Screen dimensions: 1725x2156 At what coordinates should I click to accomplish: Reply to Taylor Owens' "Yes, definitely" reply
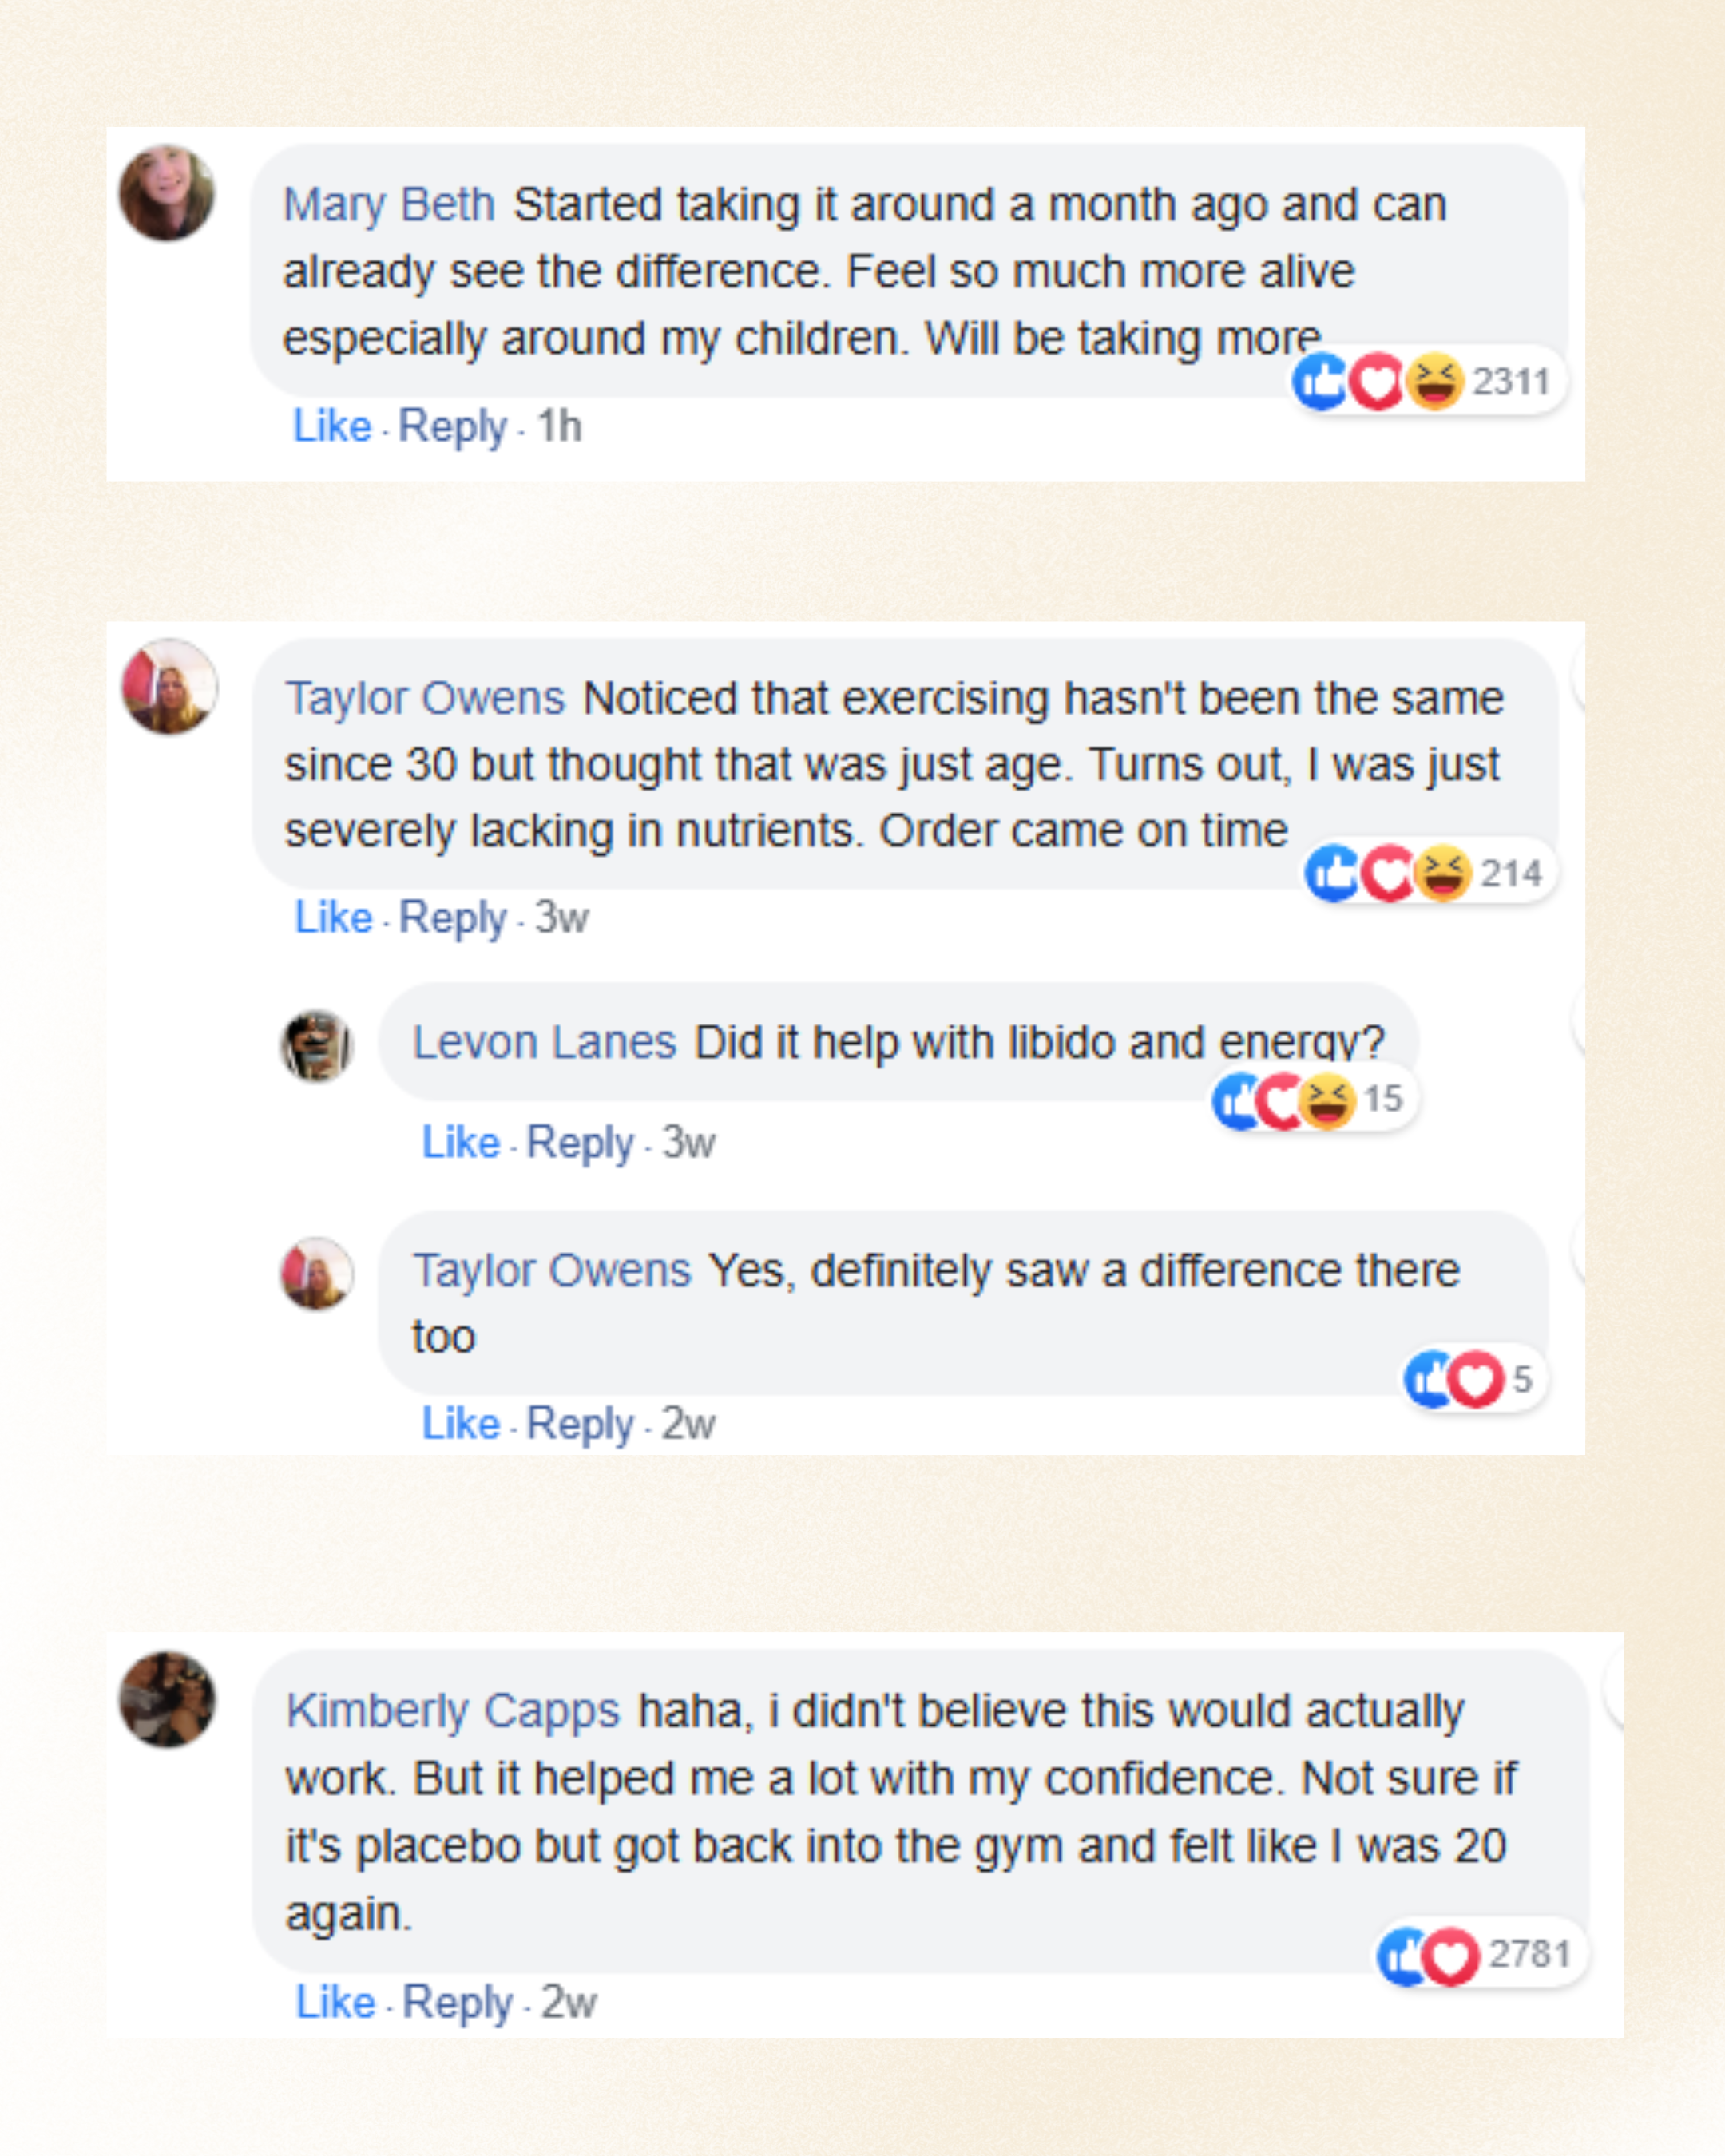[580, 1424]
